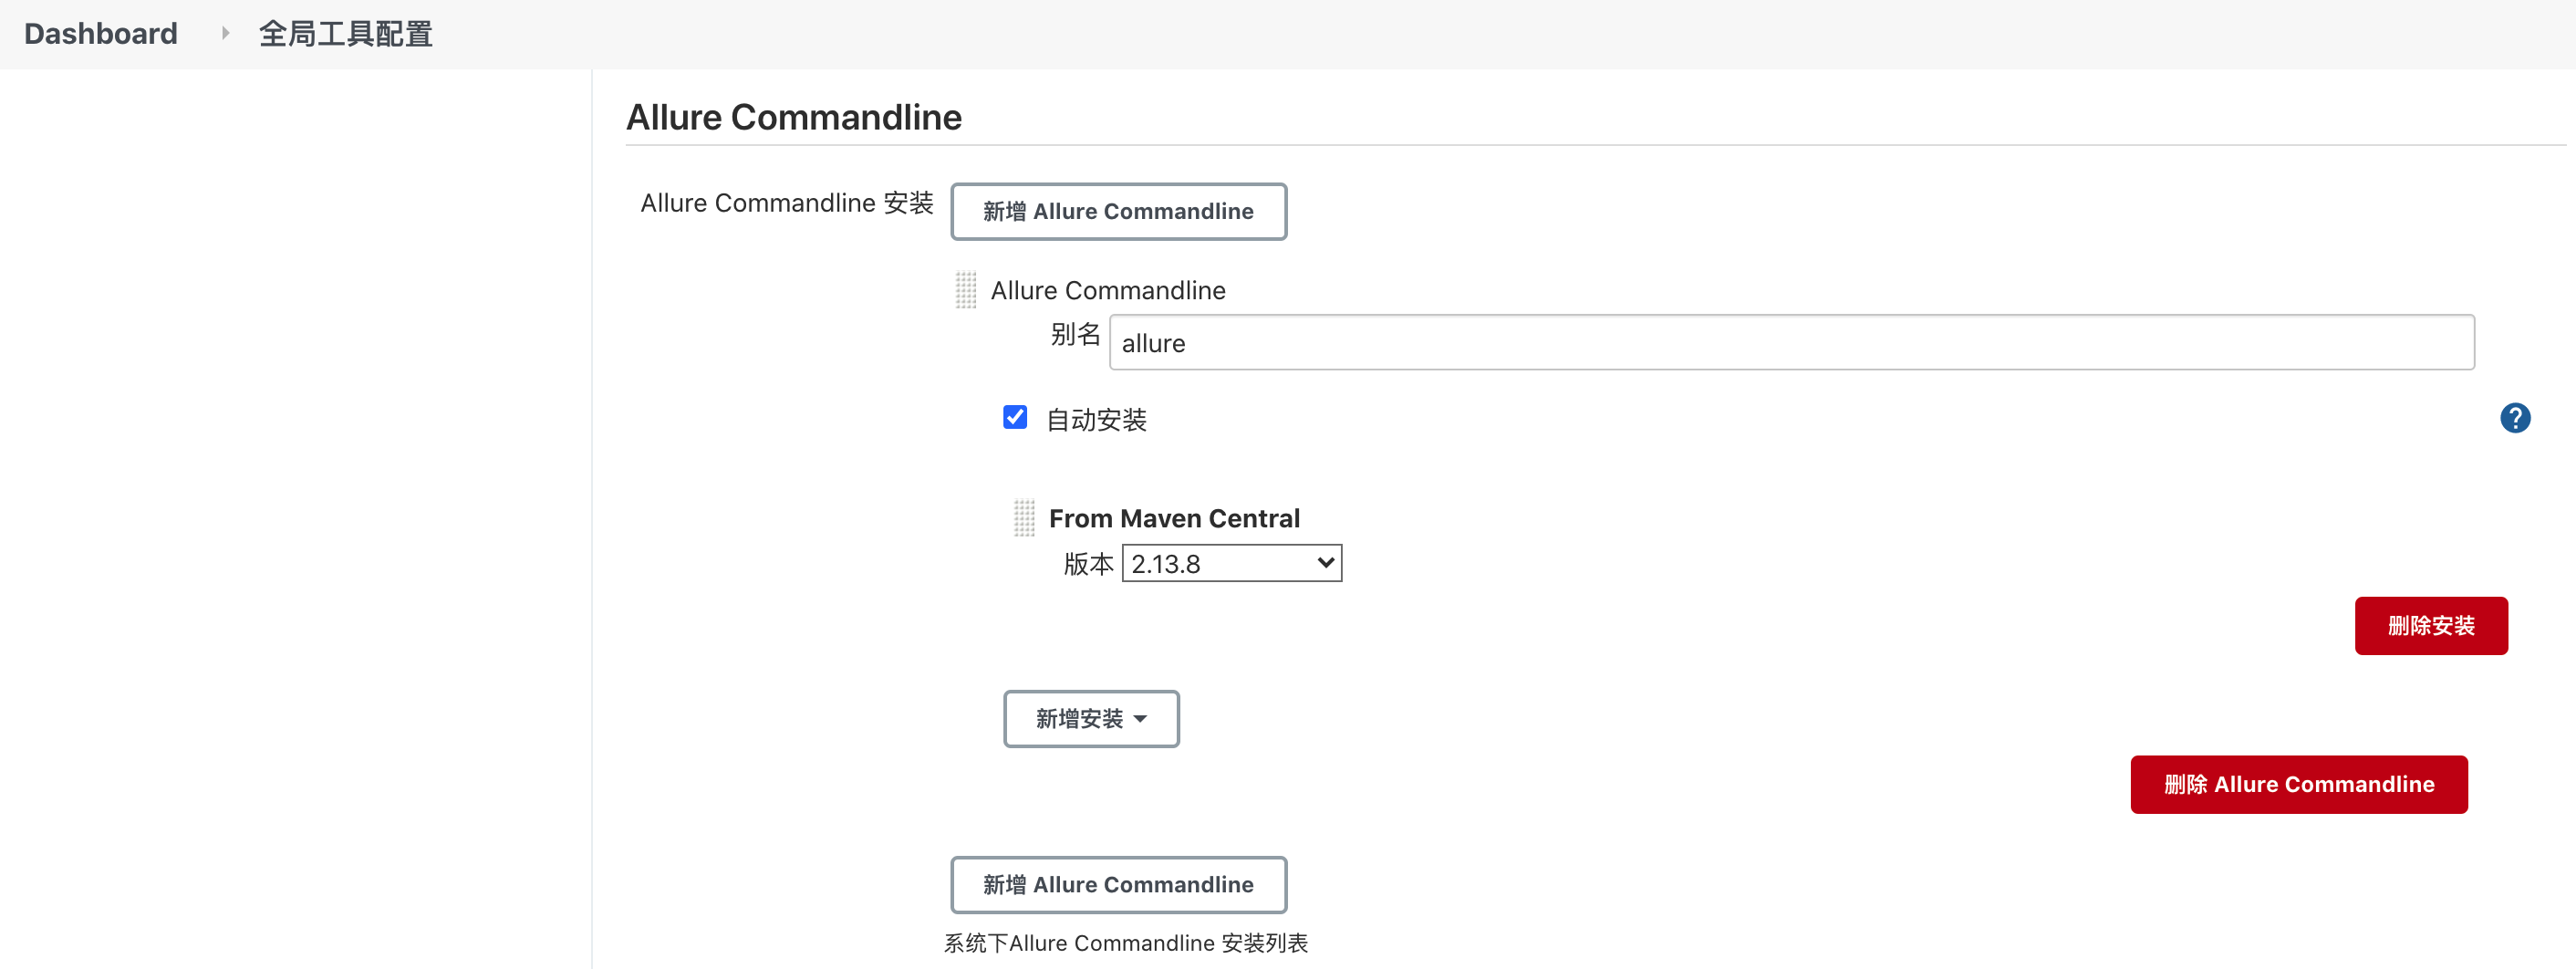Click the Allure Commandline 安装 label
The image size is (2576, 969).
(x=787, y=203)
